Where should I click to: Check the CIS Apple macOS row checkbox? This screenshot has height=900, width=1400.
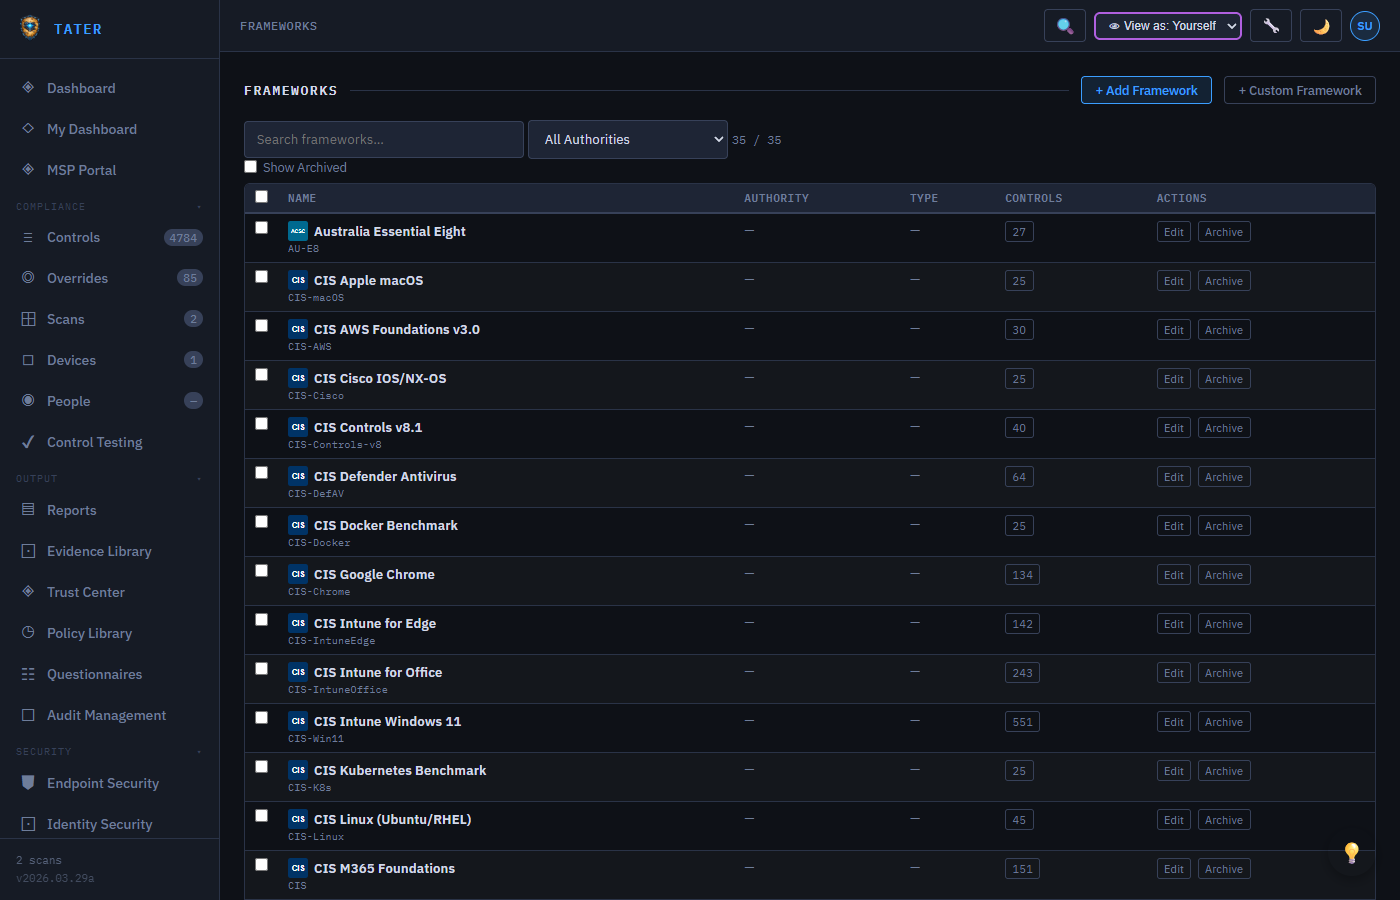coord(262,277)
